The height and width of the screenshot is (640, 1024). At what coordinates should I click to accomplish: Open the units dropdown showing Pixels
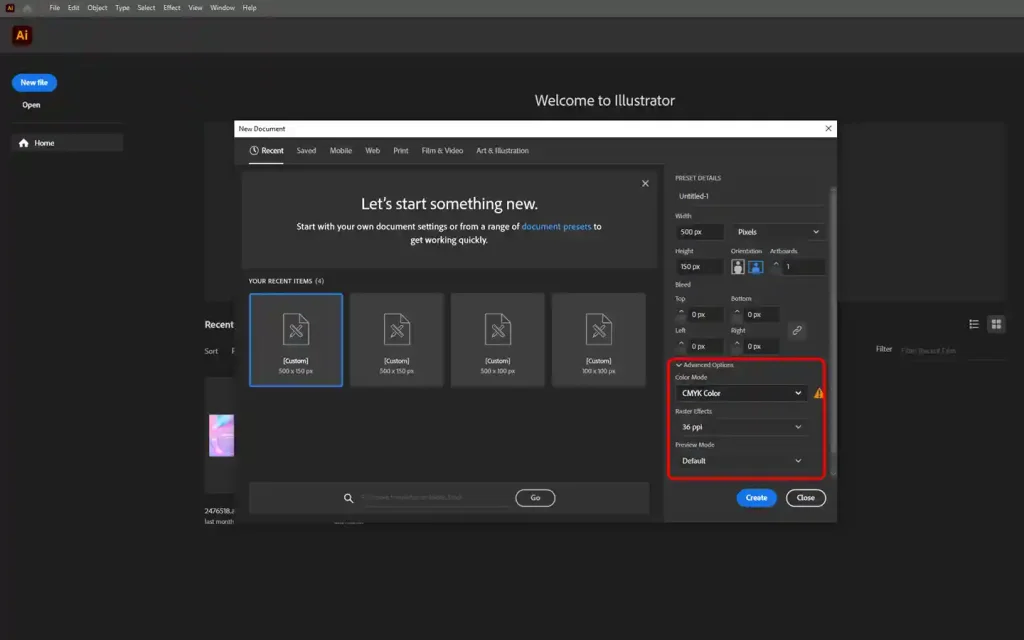click(777, 232)
